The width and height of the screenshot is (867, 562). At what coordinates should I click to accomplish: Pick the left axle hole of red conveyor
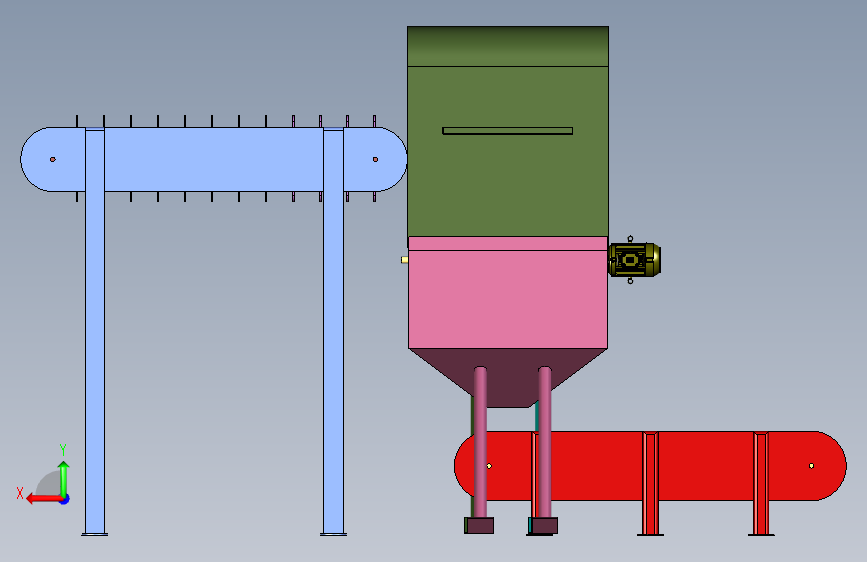click(x=489, y=466)
